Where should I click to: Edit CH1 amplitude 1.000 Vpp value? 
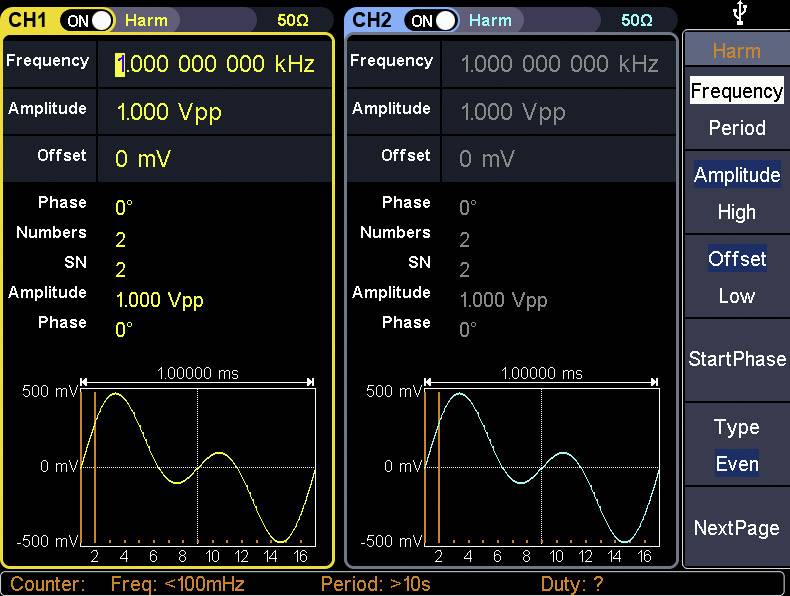click(x=169, y=112)
